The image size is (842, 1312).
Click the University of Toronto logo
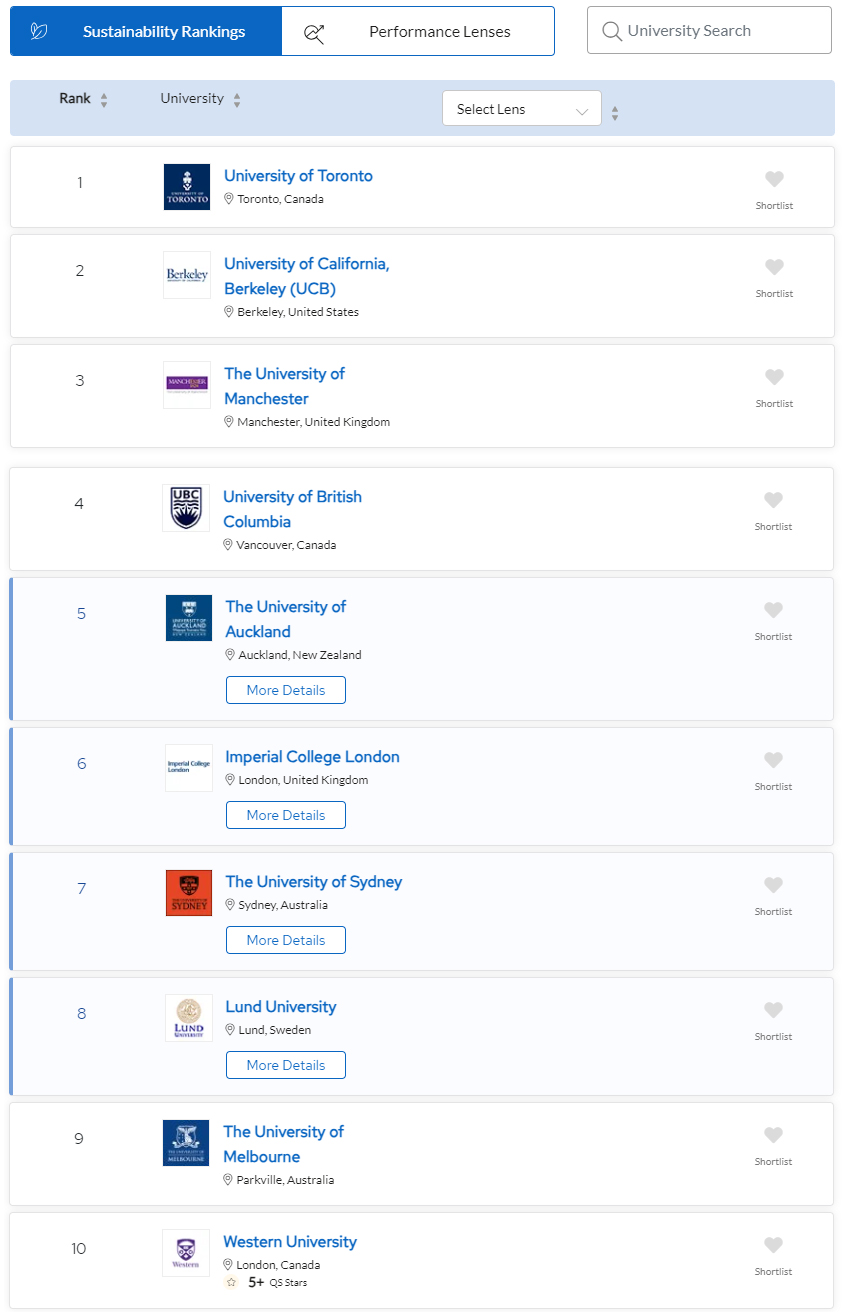click(x=187, y=187)
